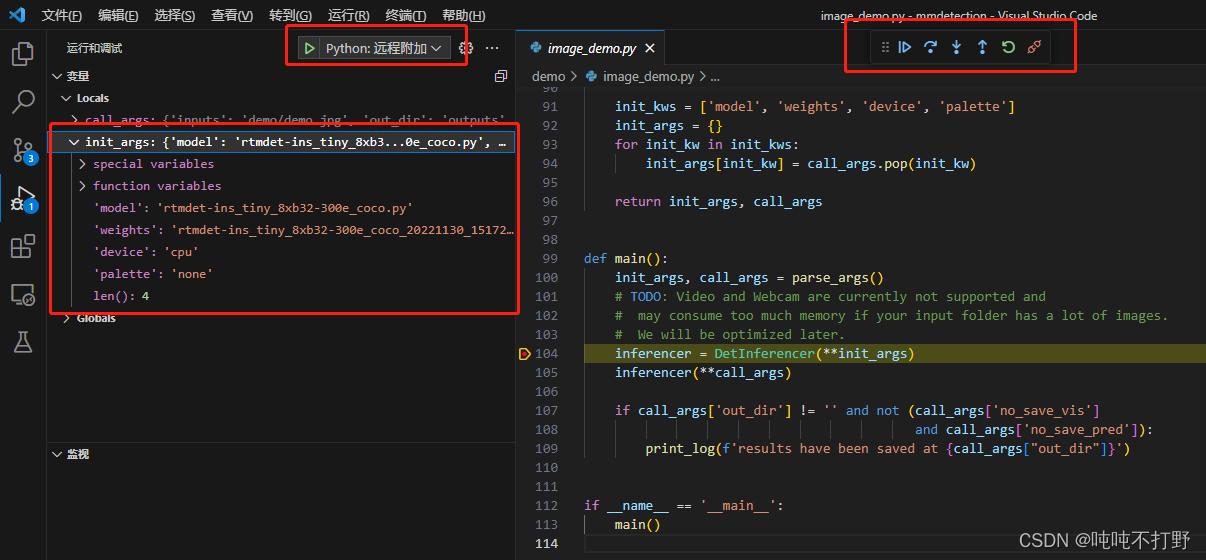Click the 'main()' call on line 113
Image resolution: width=1206 pixels, height=560 pixels.
coord(637,525)
